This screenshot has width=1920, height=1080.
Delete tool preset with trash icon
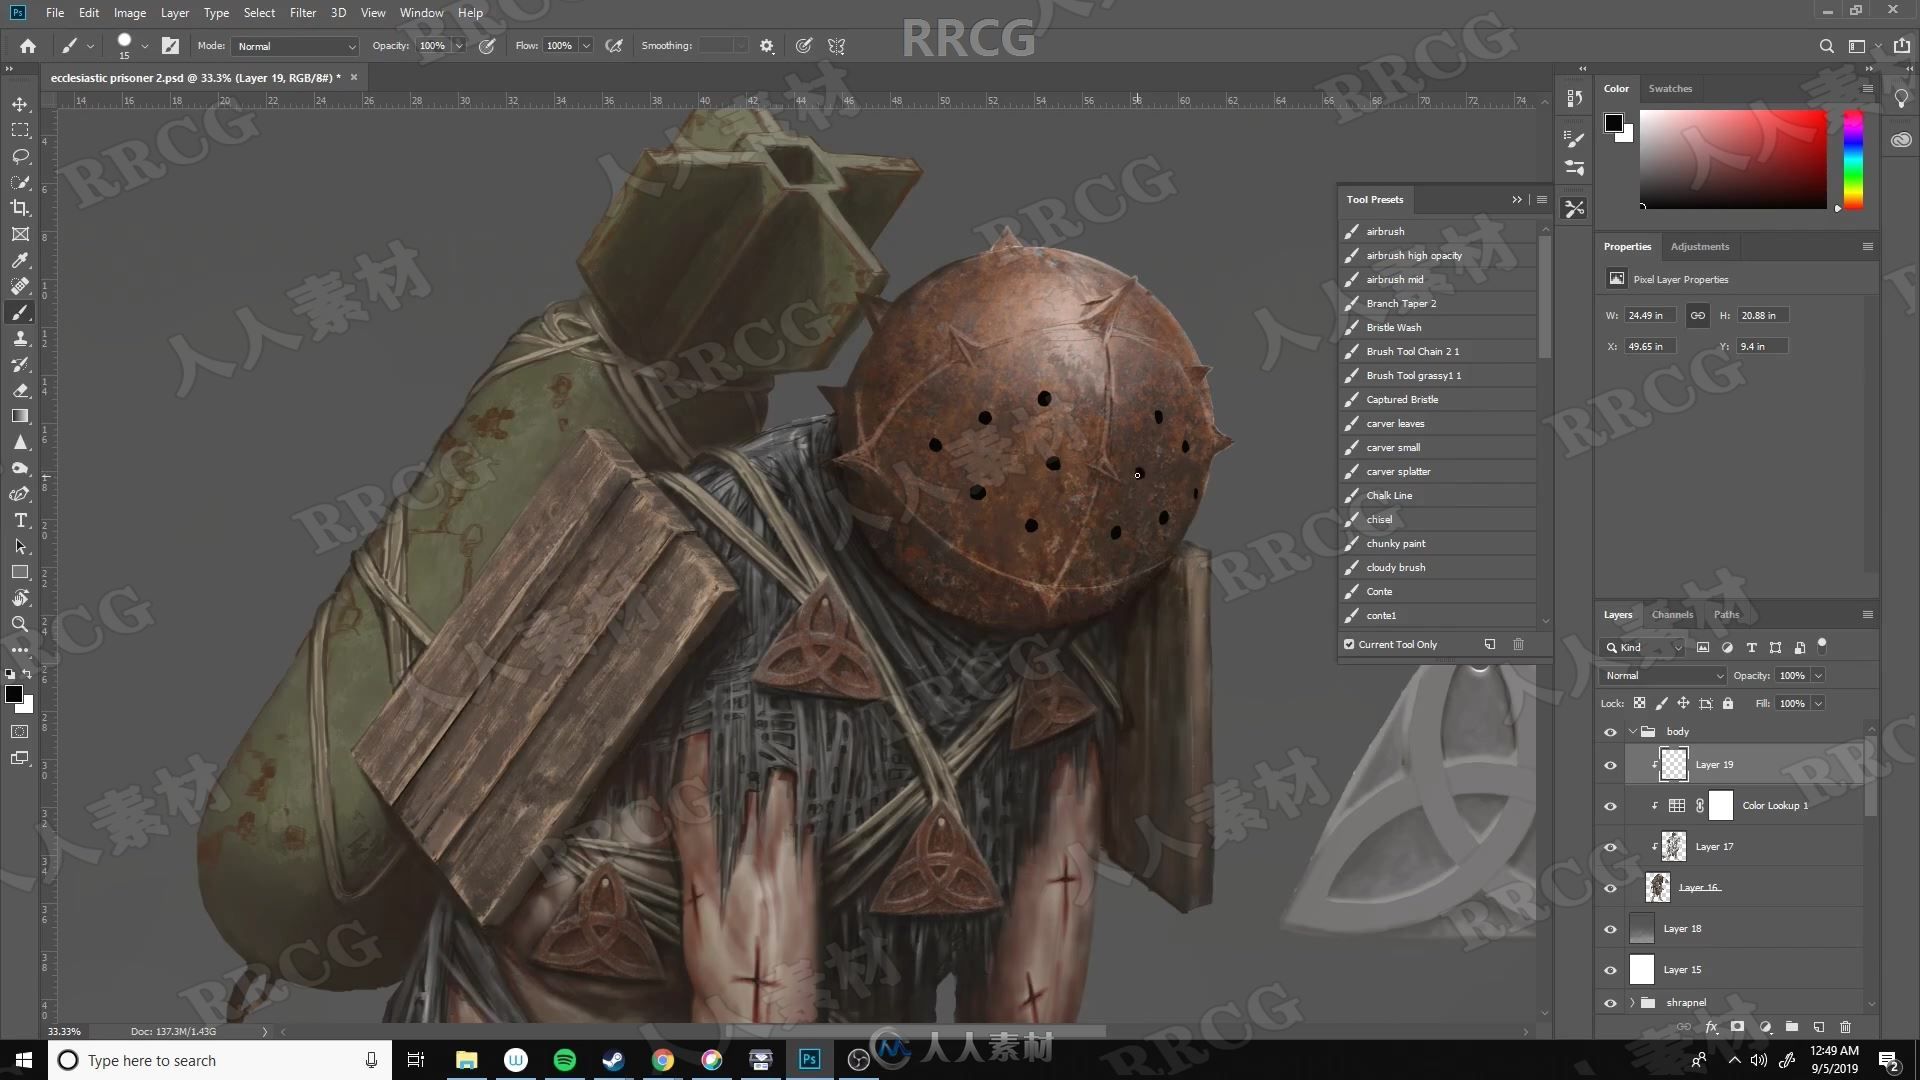1518,644
